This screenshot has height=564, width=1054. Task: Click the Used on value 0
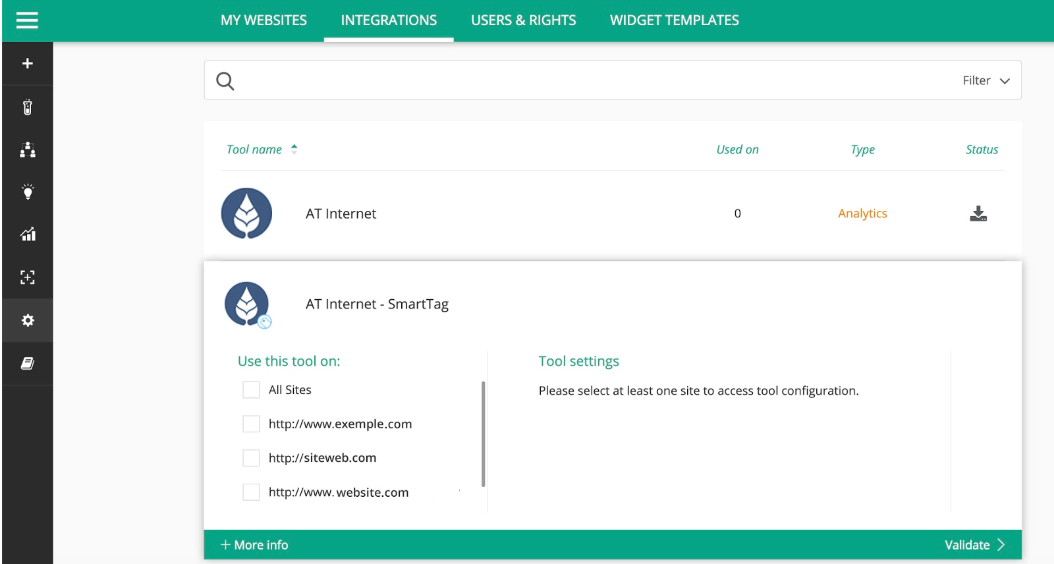(x=737, y=214)
